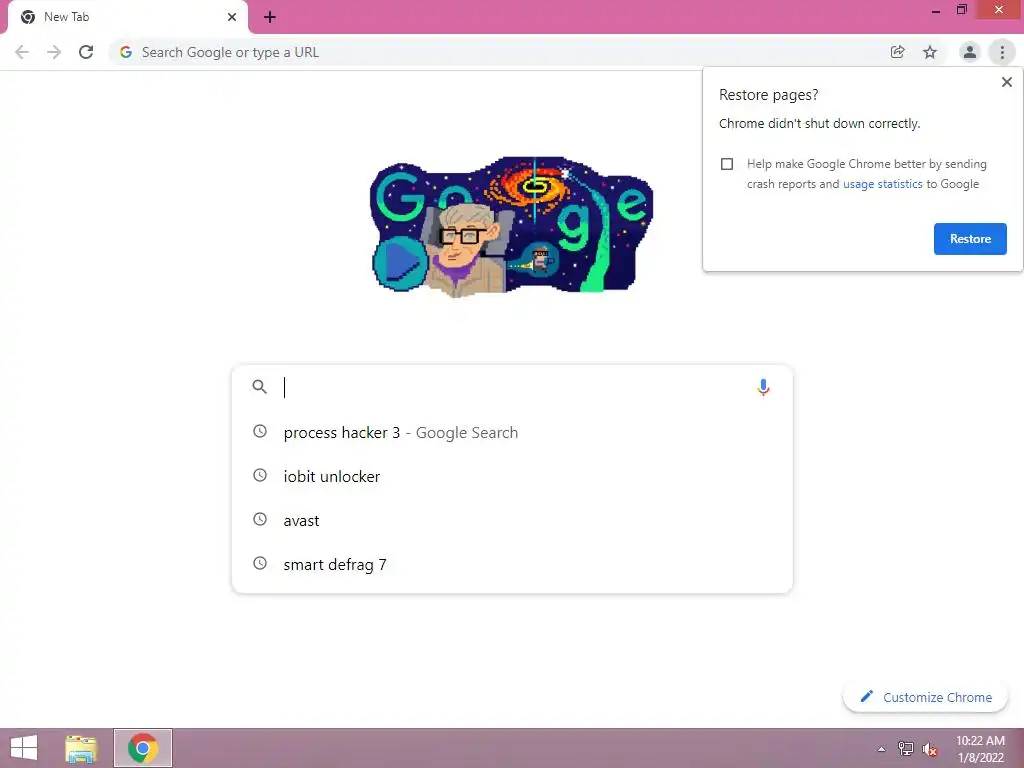Play the Google Doodle video
This screenshot has height=768, width=1024.
pyautogui.click(x=400, y=263)
